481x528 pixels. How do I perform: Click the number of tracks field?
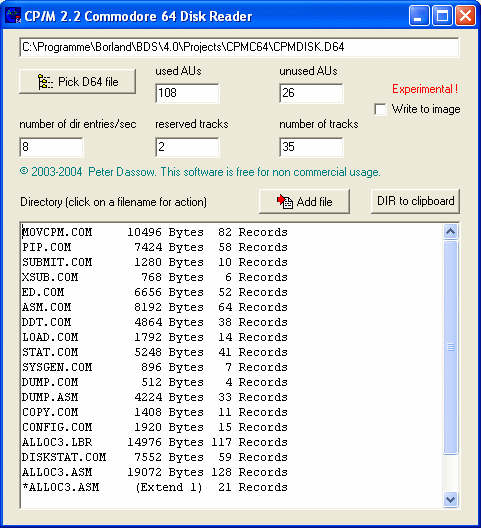coord(311,147)
